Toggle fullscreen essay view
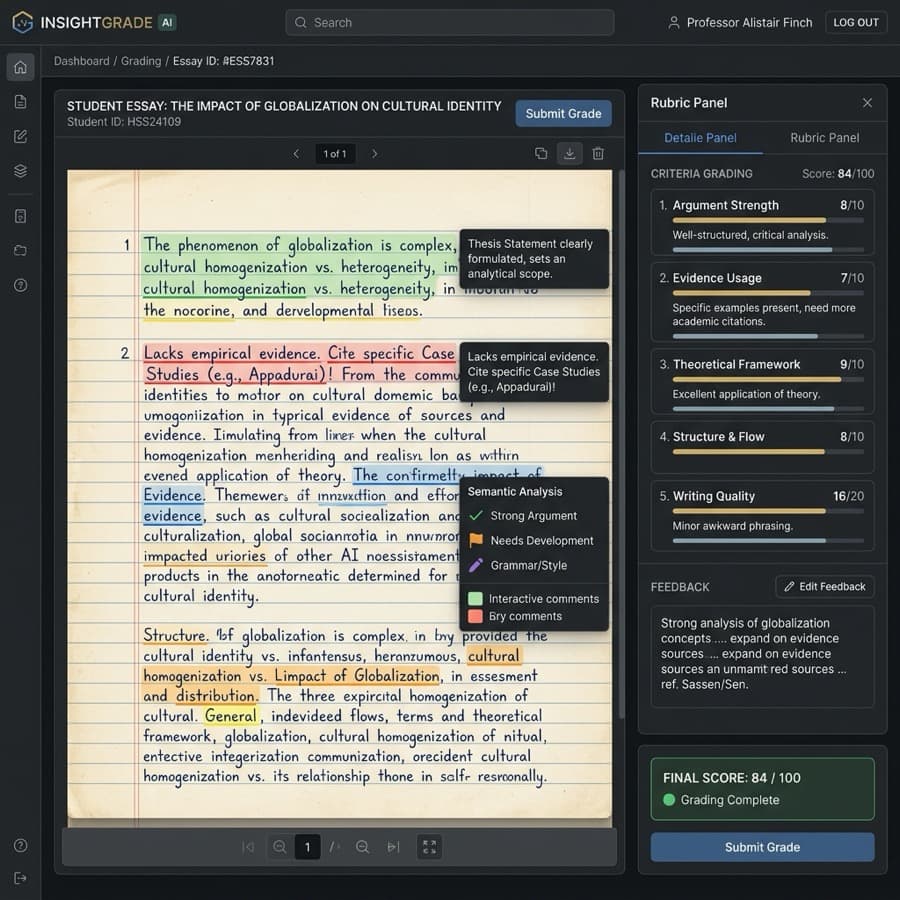The width and height of the screenshot is (900, 900). point(429,847)
